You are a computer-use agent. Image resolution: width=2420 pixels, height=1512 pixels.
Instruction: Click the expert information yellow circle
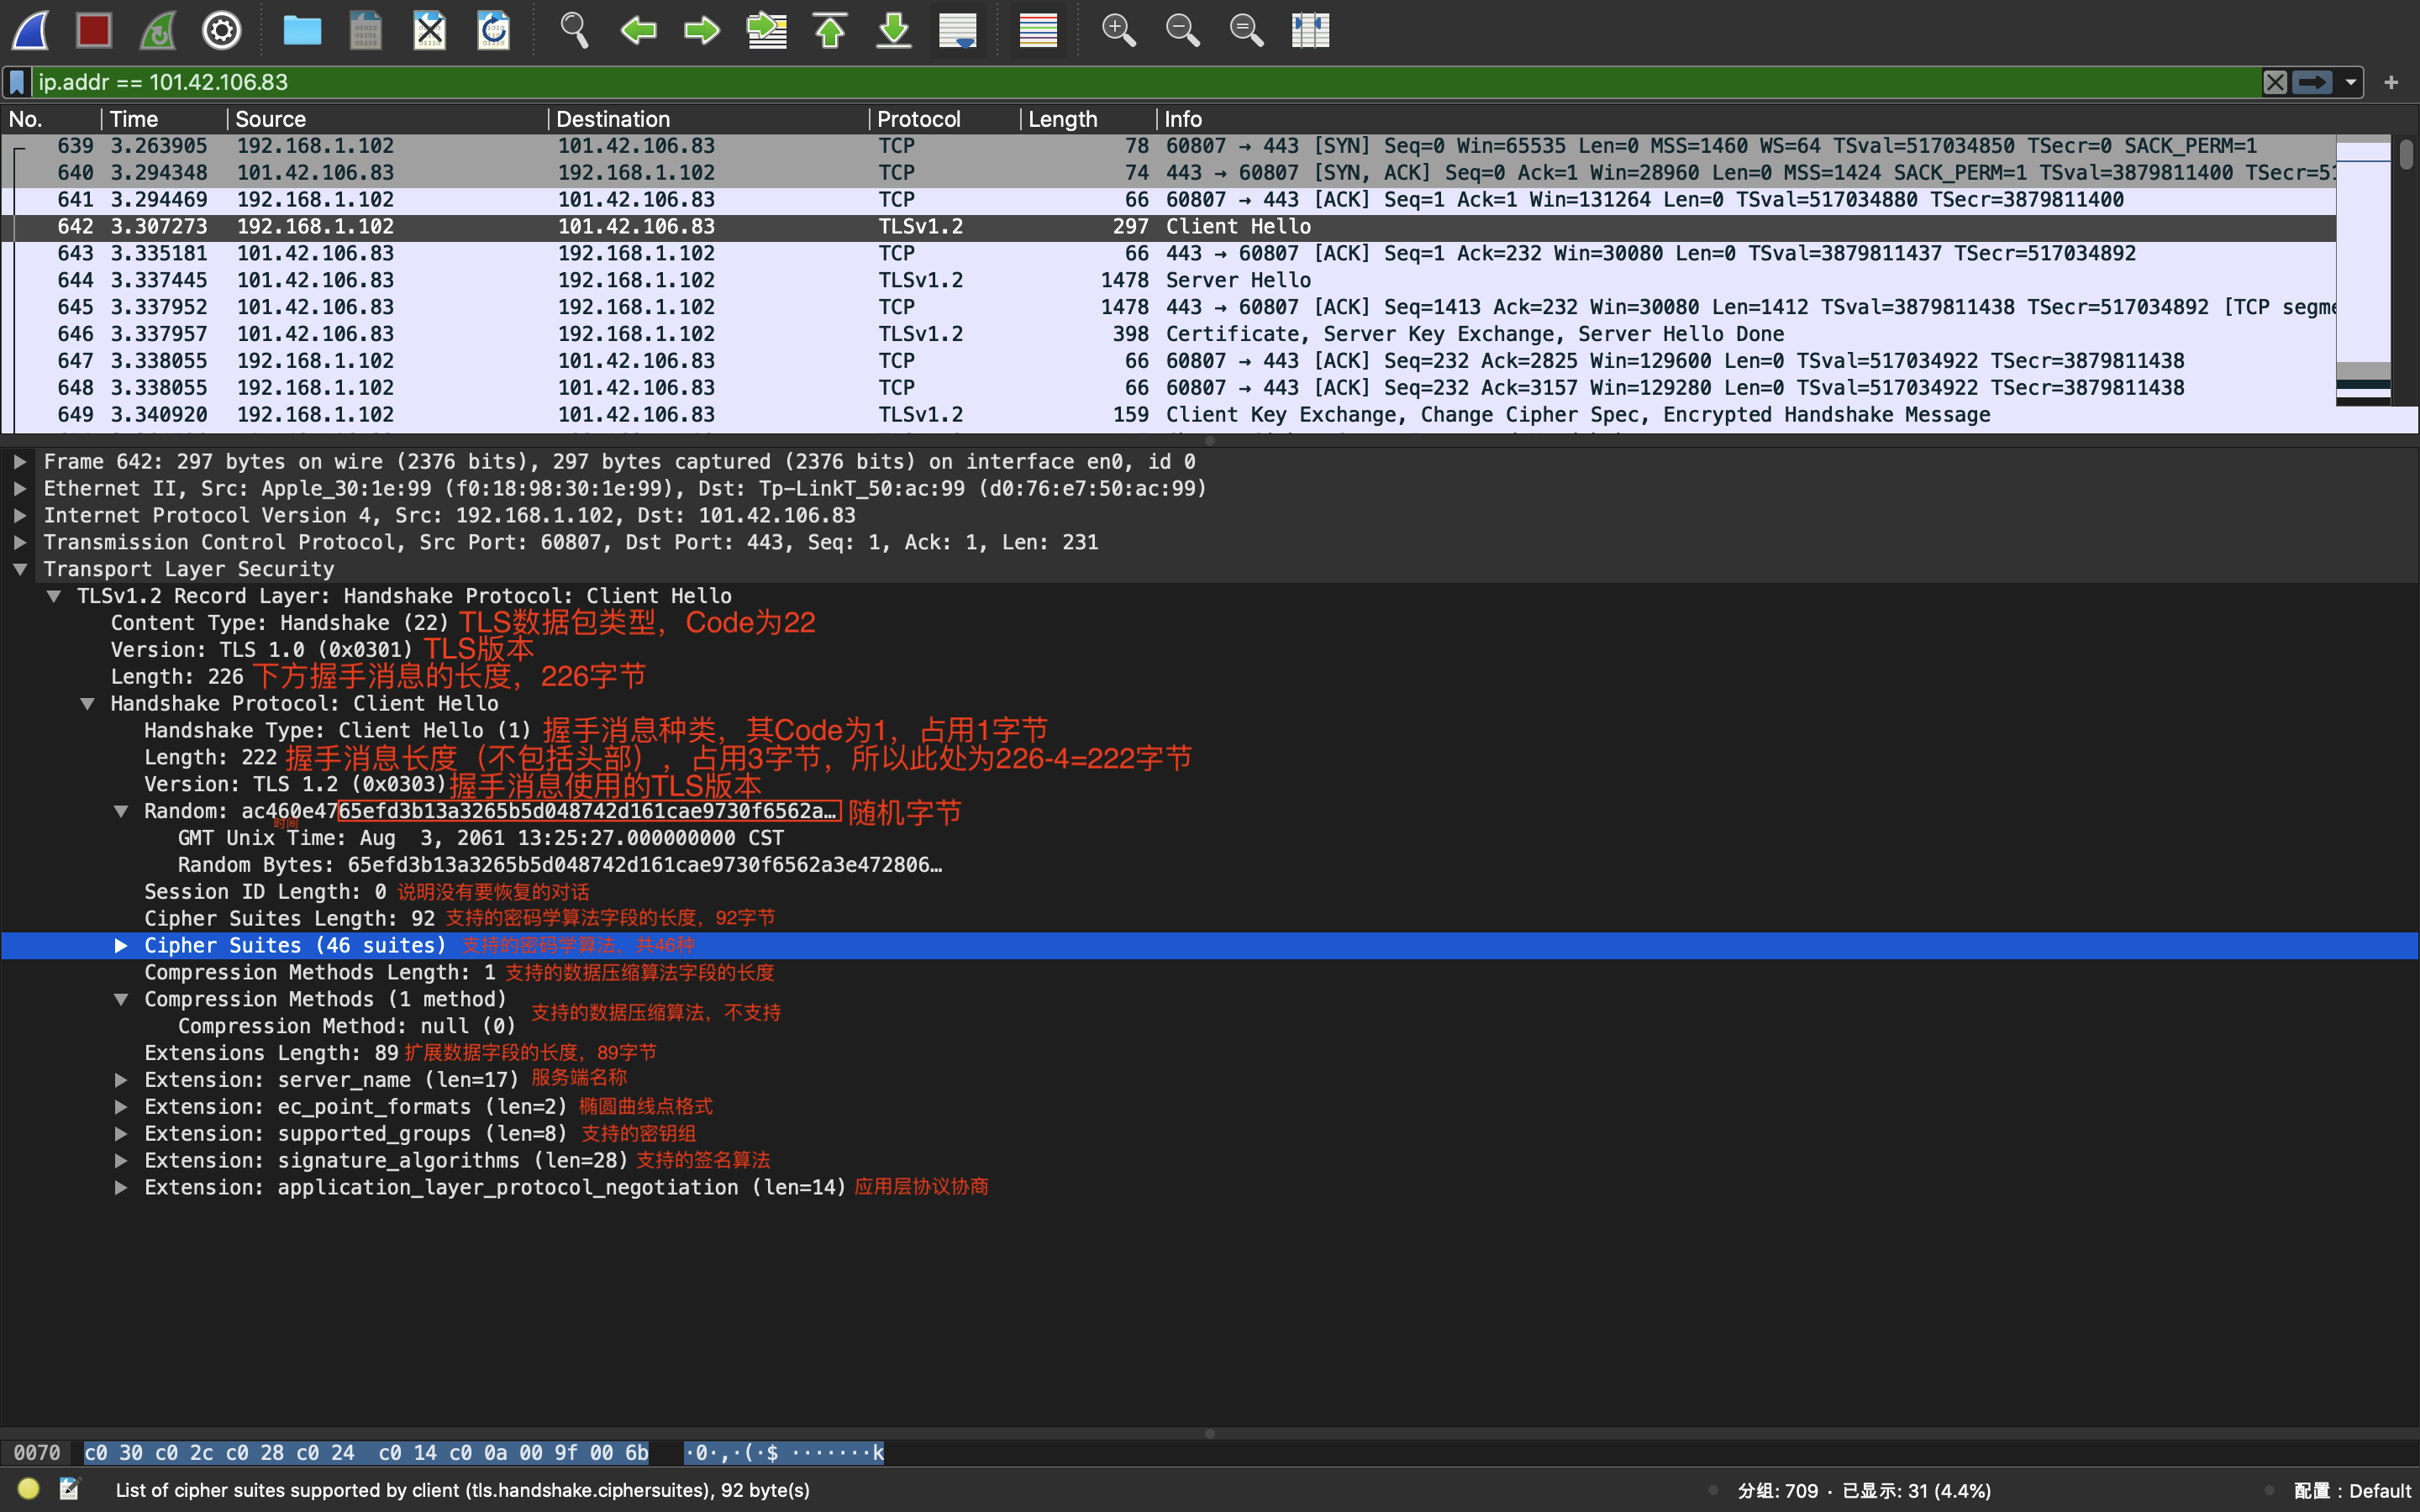29,1489
